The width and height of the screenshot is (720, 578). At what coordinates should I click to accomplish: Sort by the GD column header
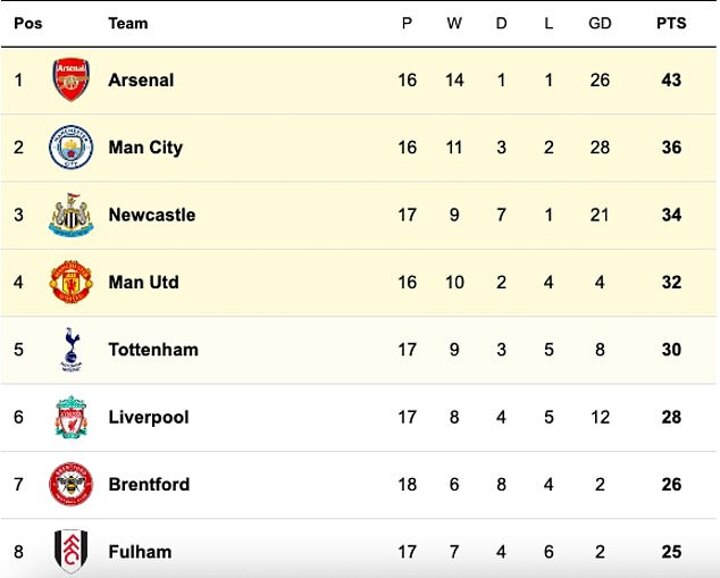(x=600, y=23)
